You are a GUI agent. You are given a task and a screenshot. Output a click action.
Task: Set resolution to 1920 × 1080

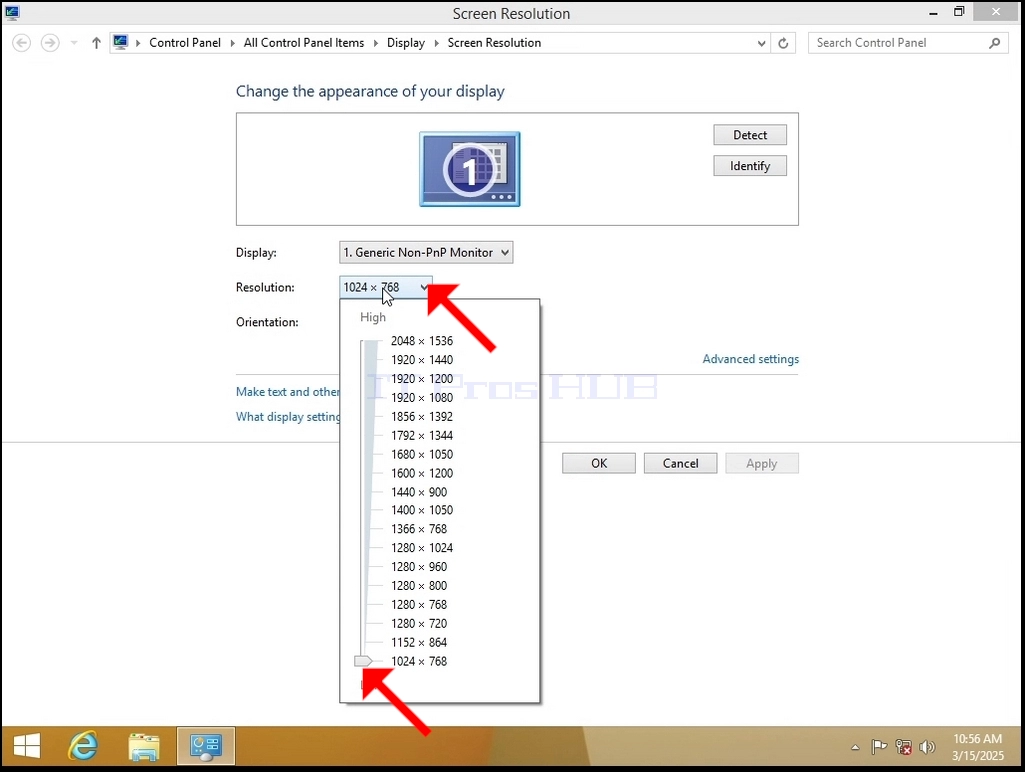(x=422, y=397)
